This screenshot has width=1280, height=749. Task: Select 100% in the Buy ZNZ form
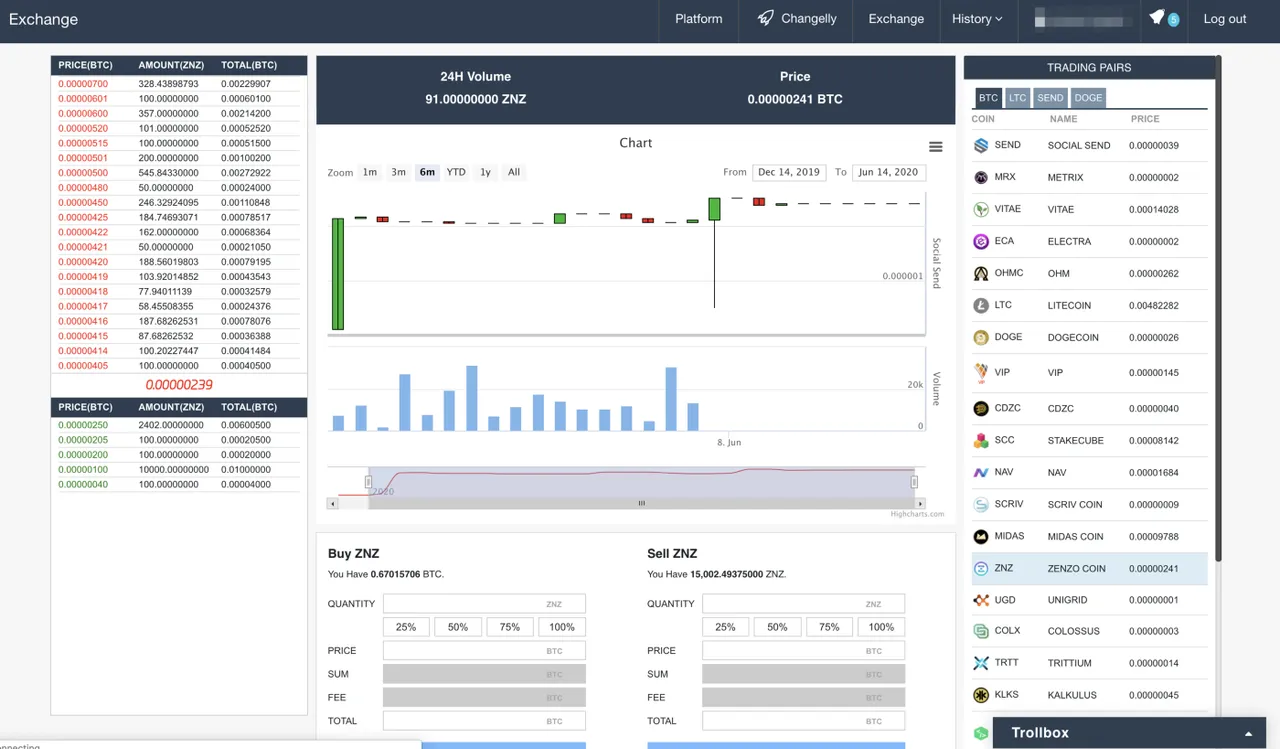562,627
